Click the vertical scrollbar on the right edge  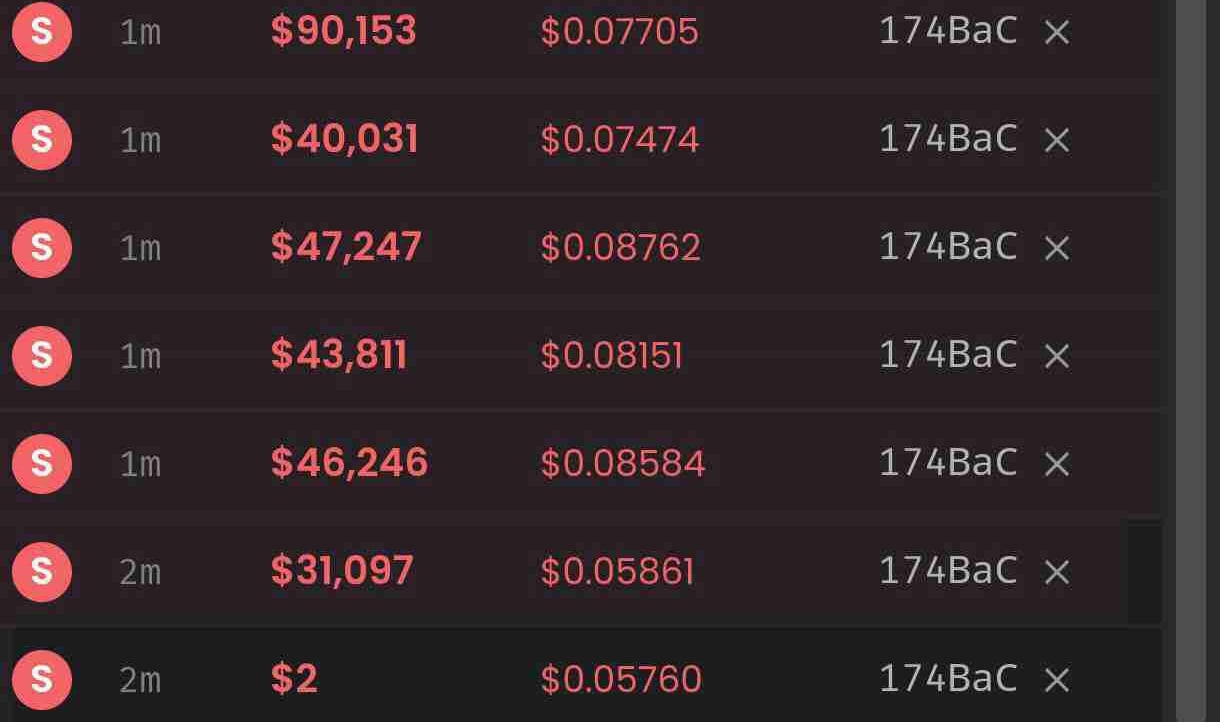tap(1198, 360)
